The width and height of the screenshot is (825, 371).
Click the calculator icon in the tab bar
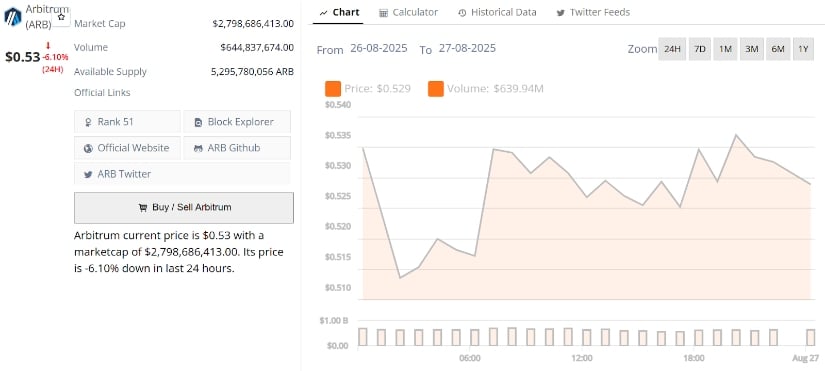tap(384, 13)
